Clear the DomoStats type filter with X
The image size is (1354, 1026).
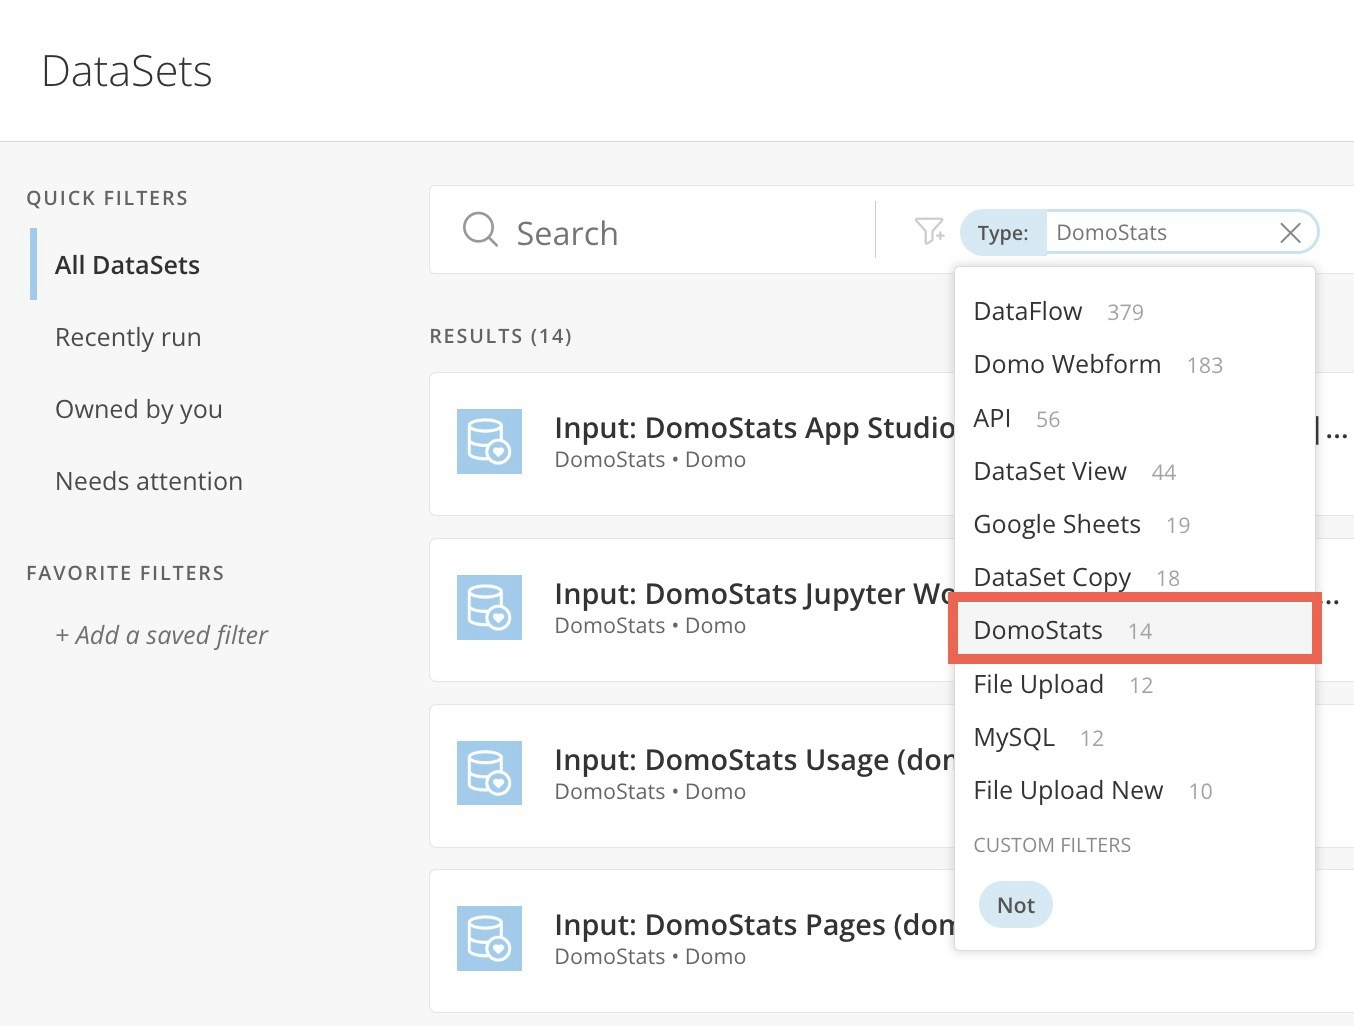click(1290, 233)
